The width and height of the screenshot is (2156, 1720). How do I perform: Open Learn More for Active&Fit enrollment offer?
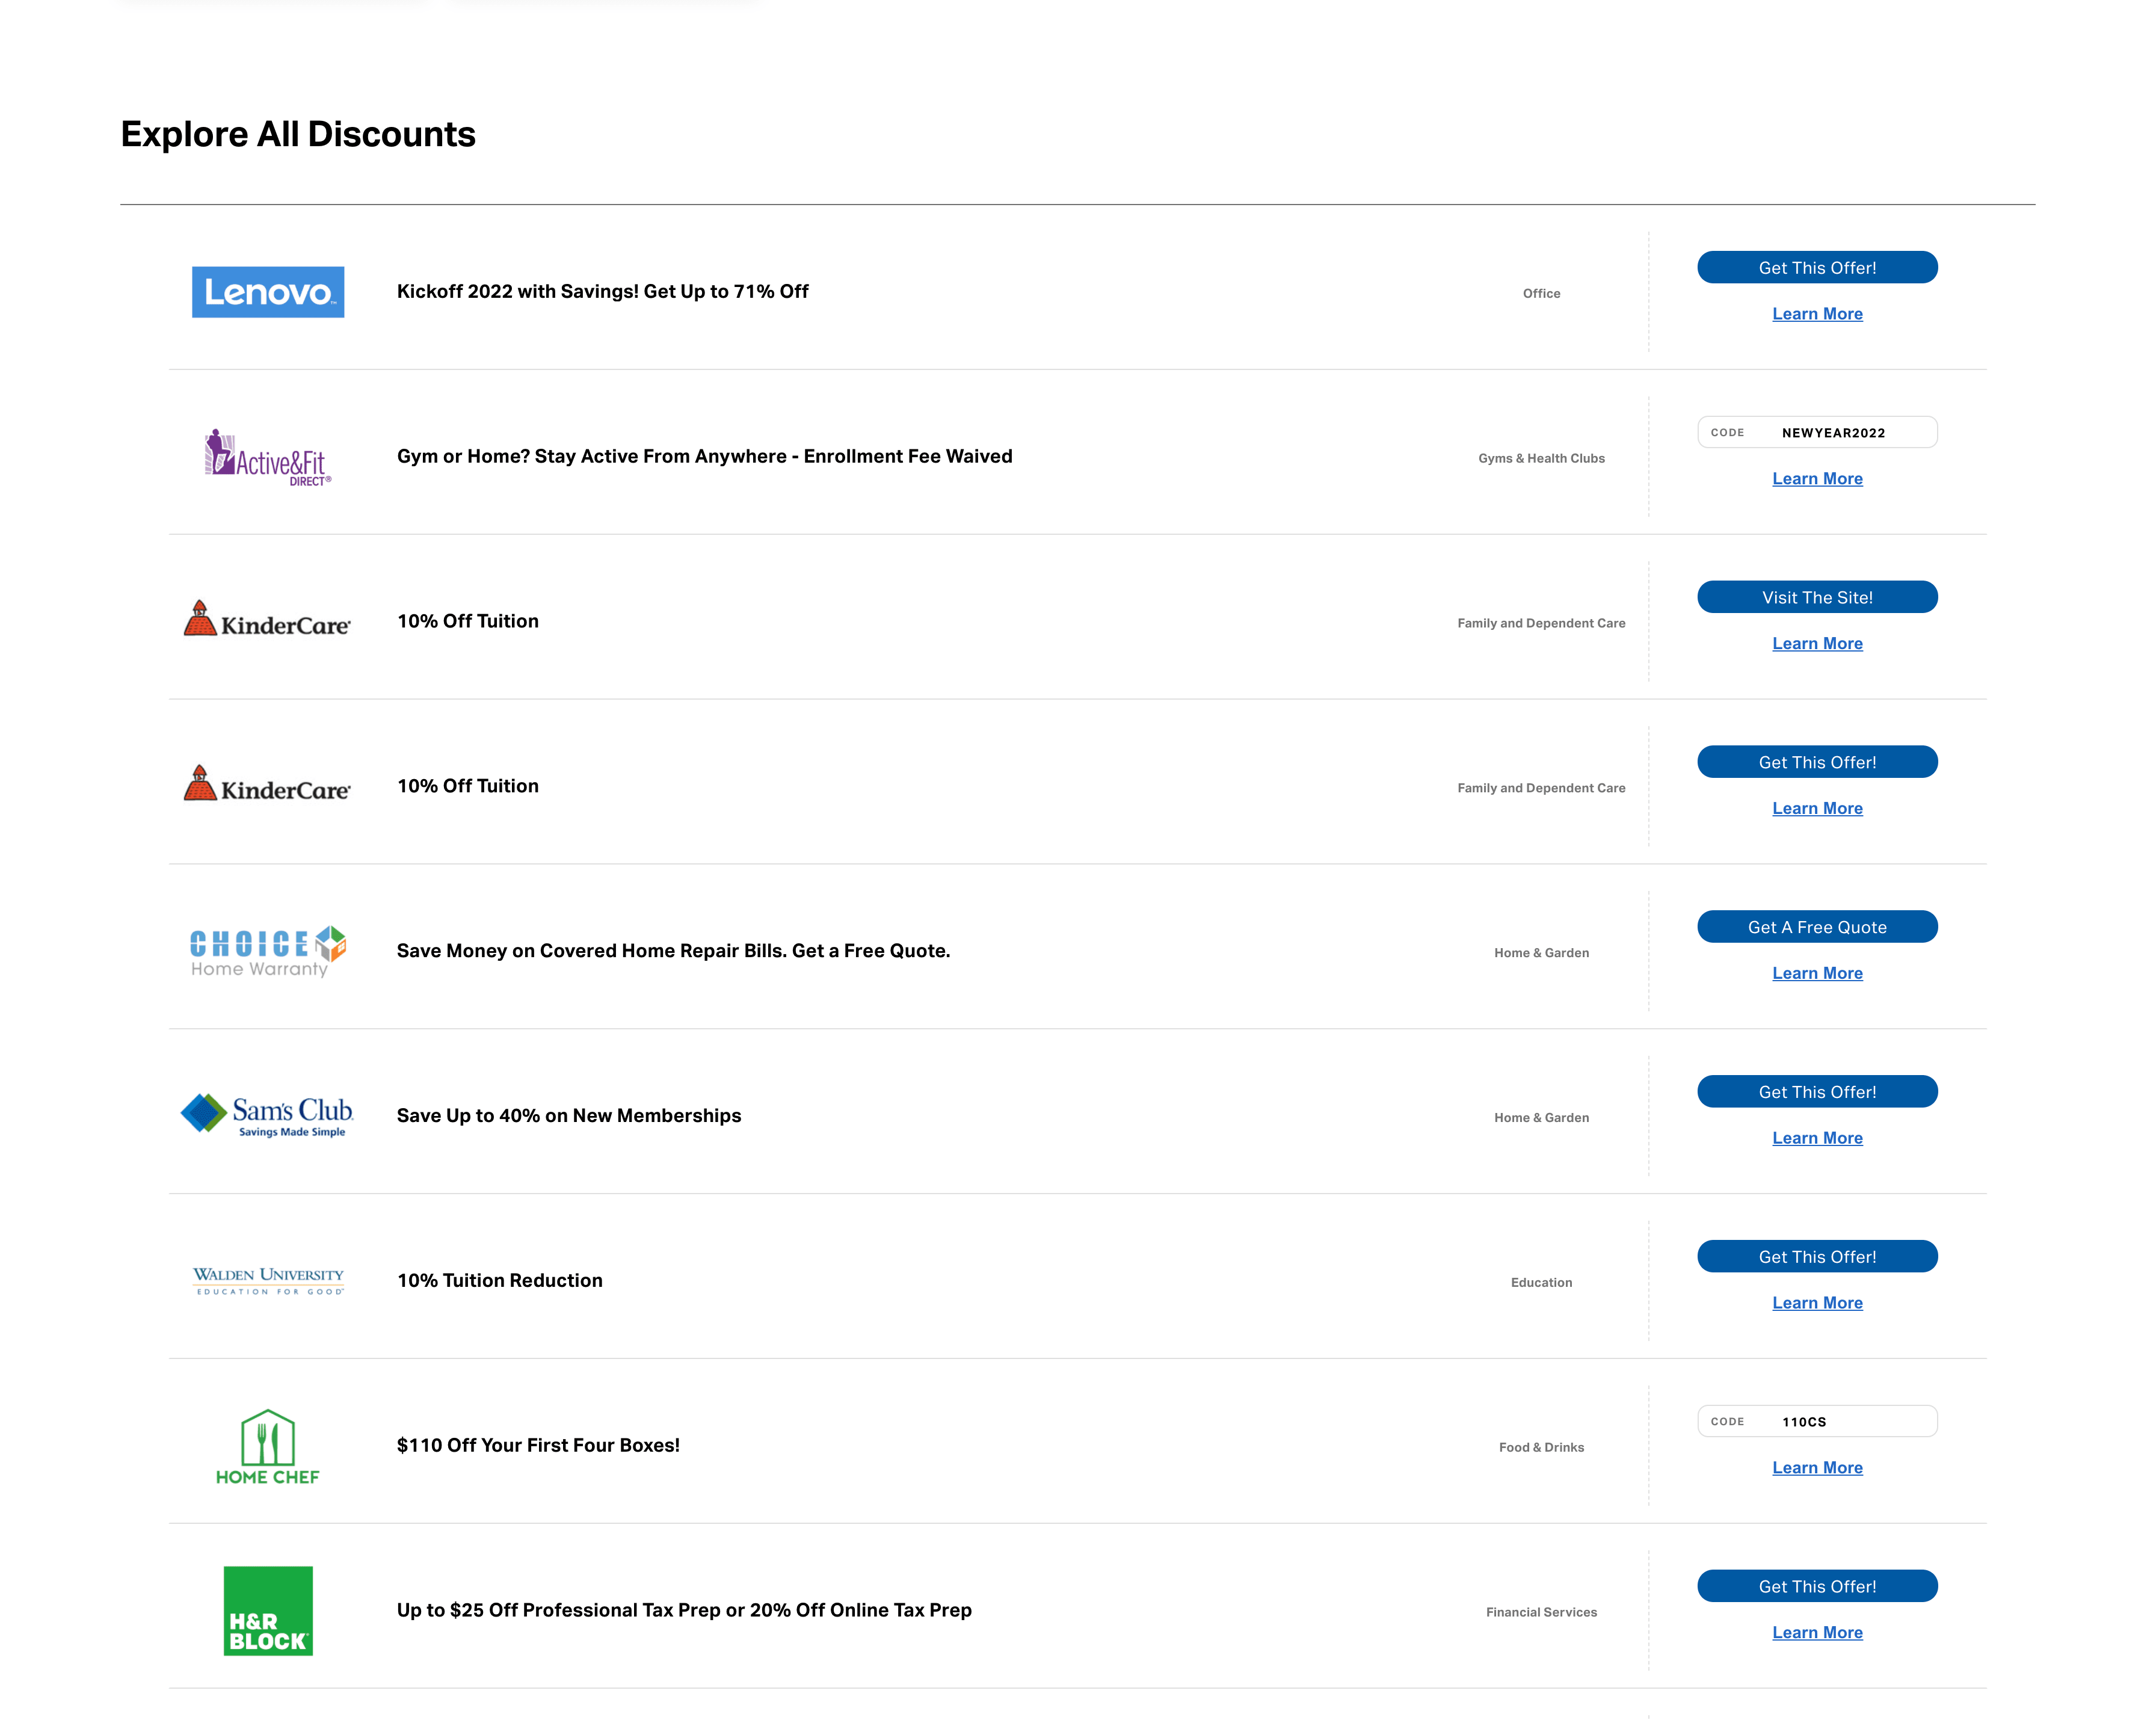(x=1817, y=478)
